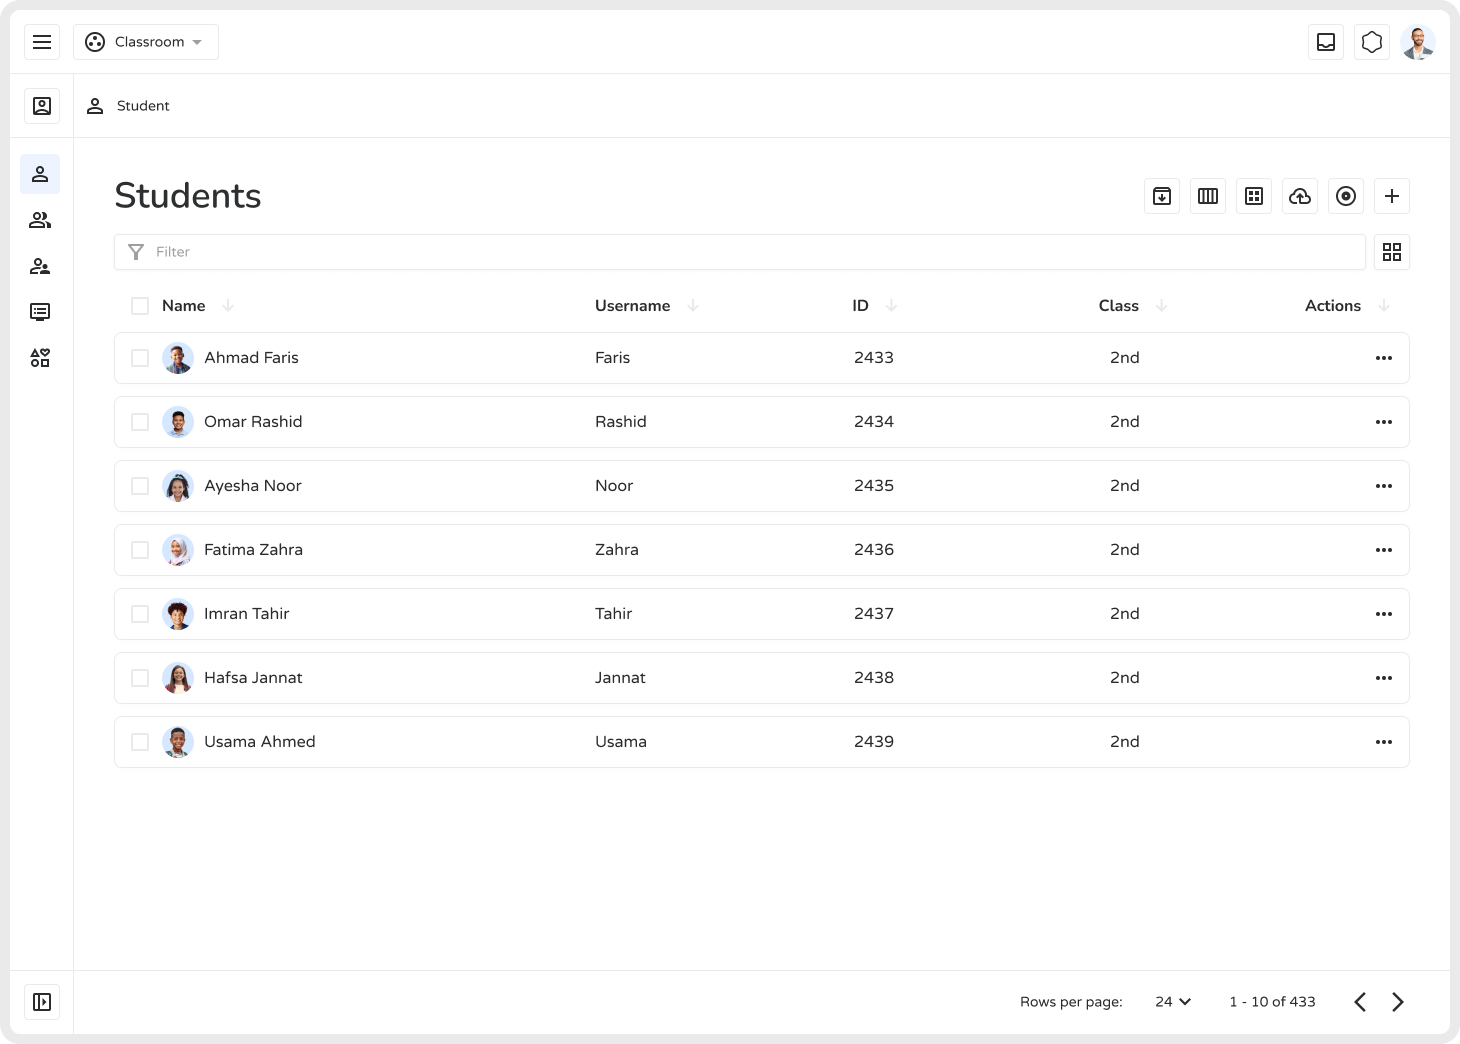
Task: Open the Student breadcrumb item
Action: point(143,105)
